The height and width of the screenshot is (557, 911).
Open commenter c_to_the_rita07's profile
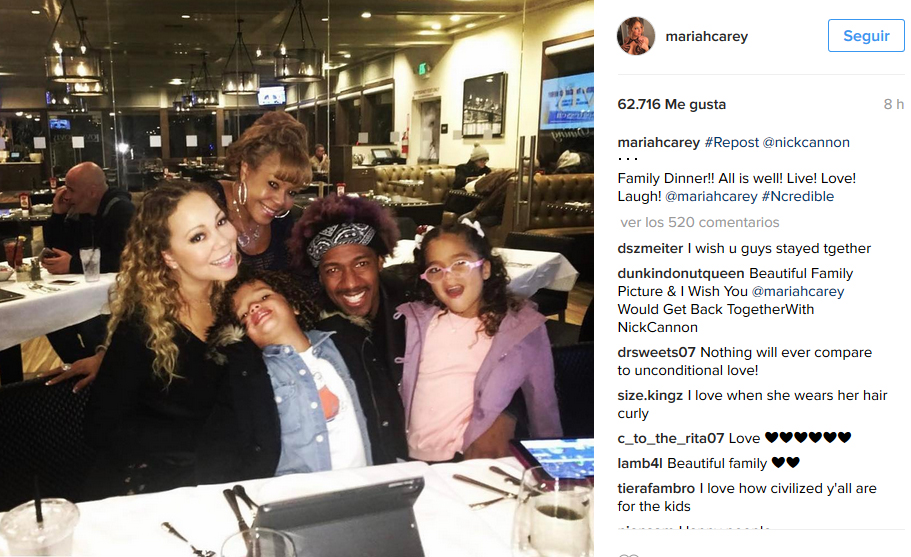[671, 439]
